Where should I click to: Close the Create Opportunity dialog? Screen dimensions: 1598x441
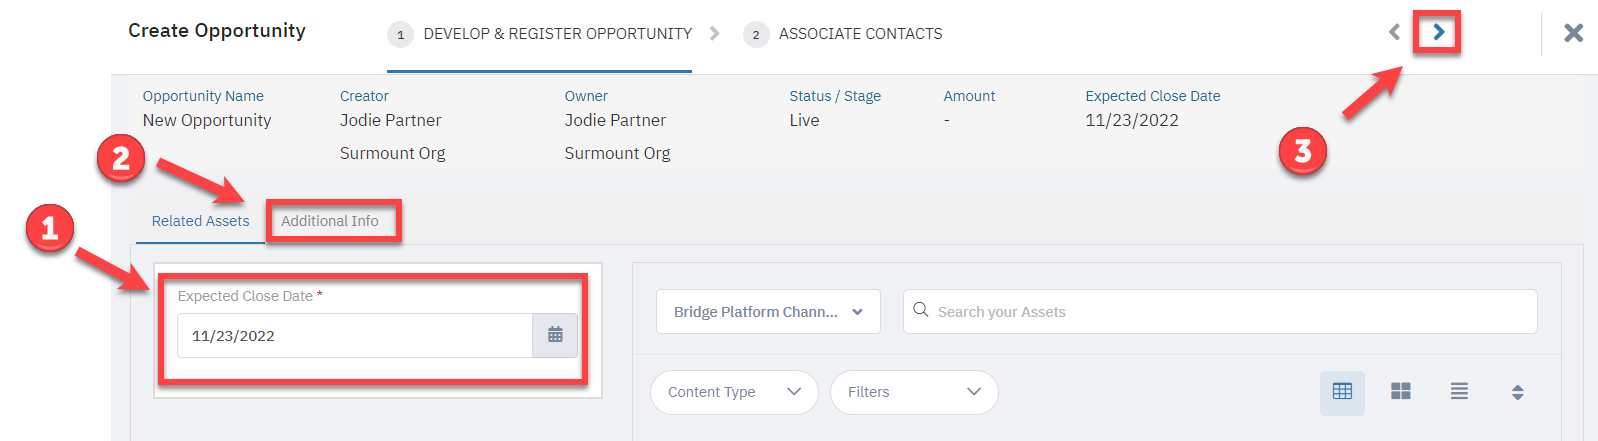tap(1574, 33)
